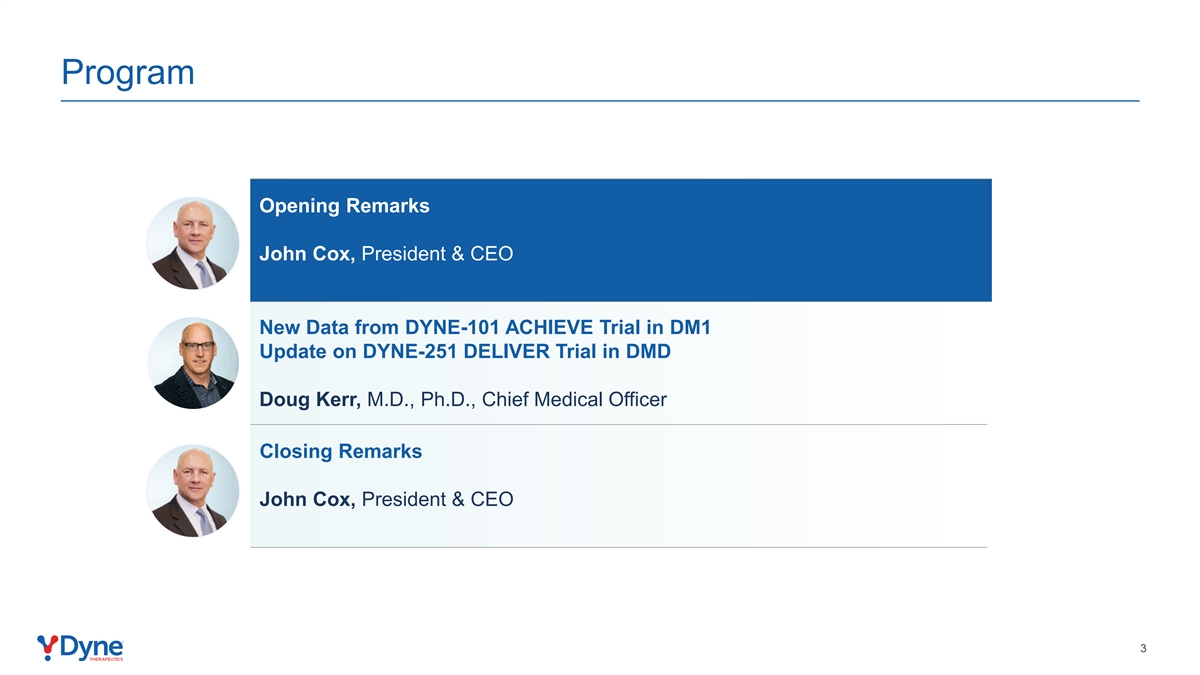Click Doug Kerr's headshot photo
1200x675 pixels.
(x=192, y=363)
